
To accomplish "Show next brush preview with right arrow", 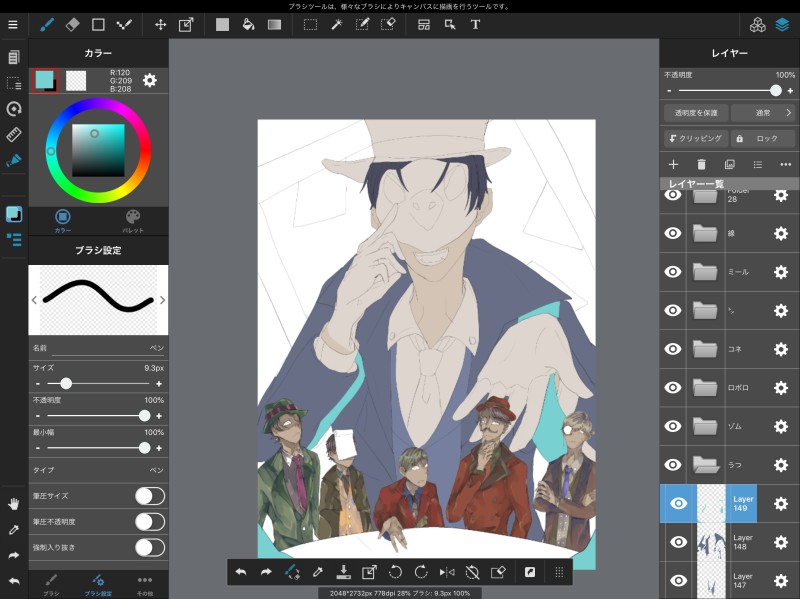I will click(162, 299).
